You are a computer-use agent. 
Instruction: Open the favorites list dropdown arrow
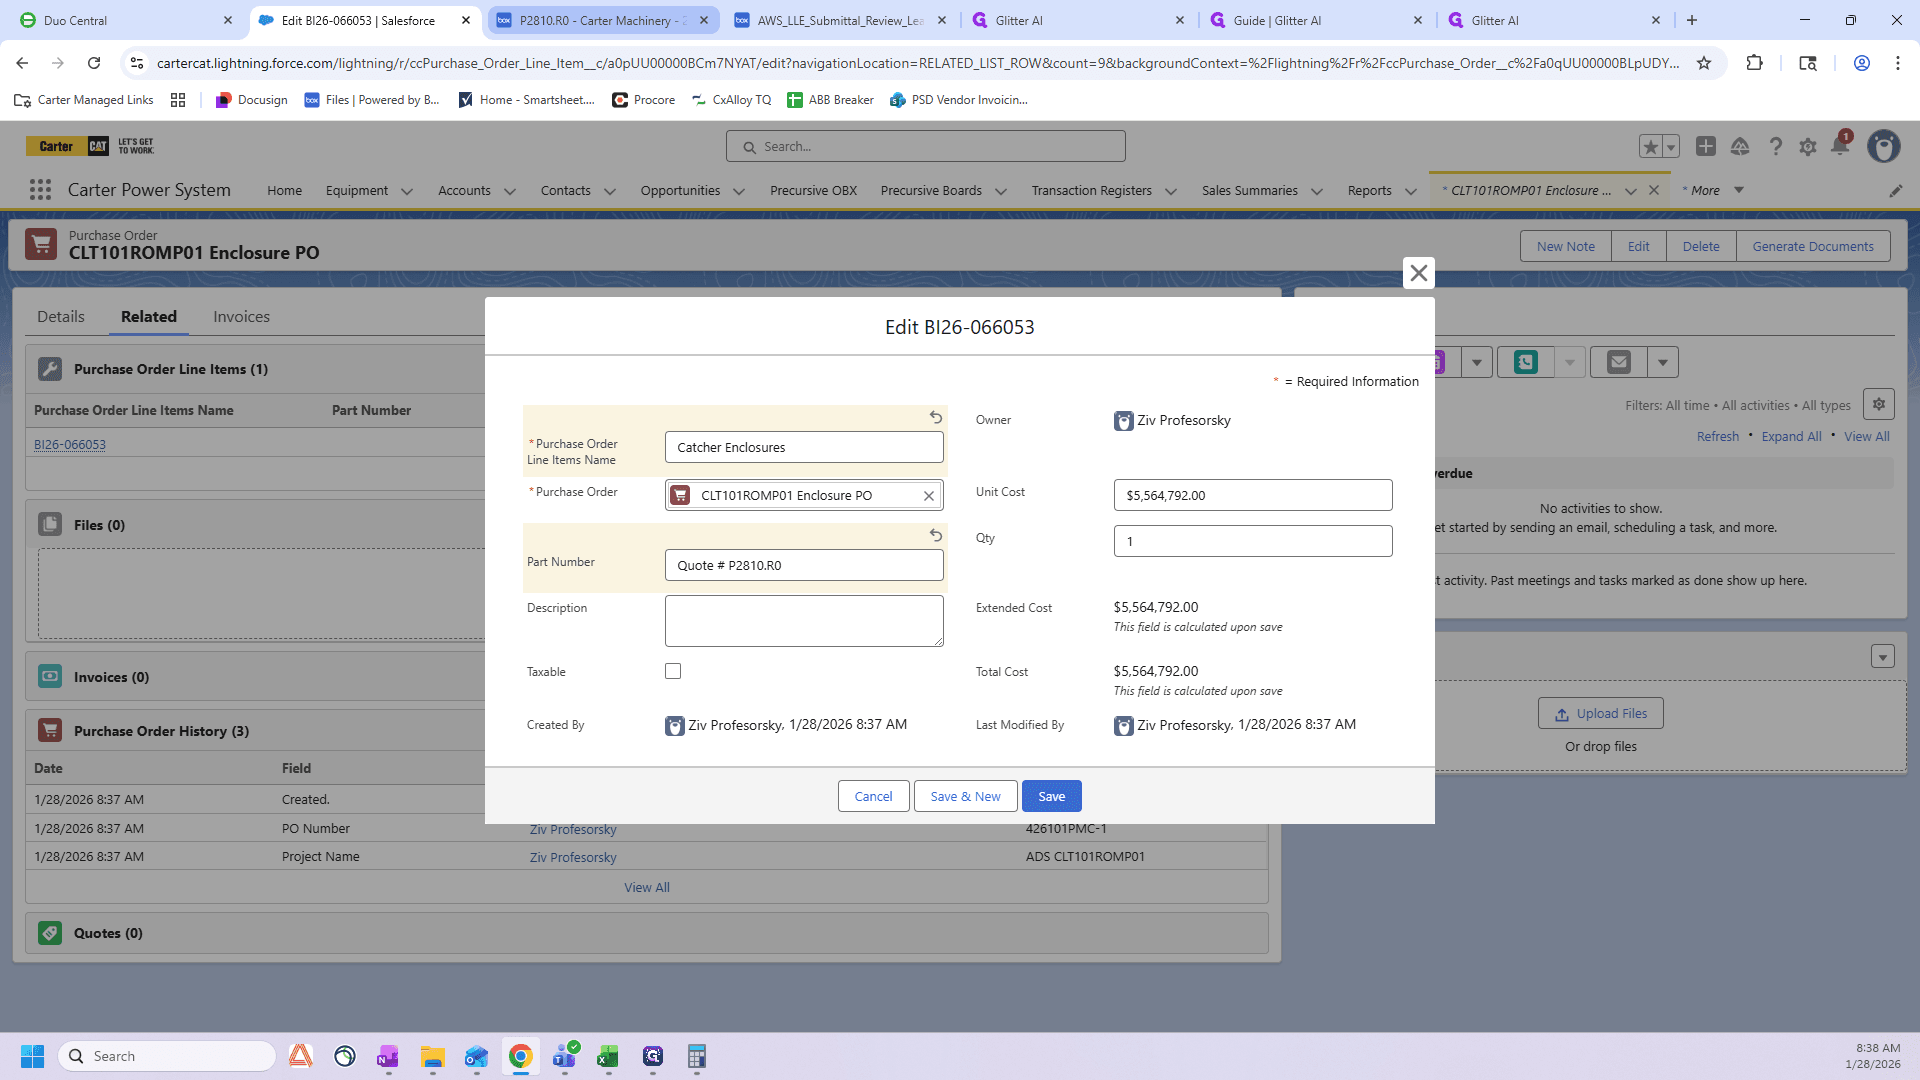pos(1671,147)
